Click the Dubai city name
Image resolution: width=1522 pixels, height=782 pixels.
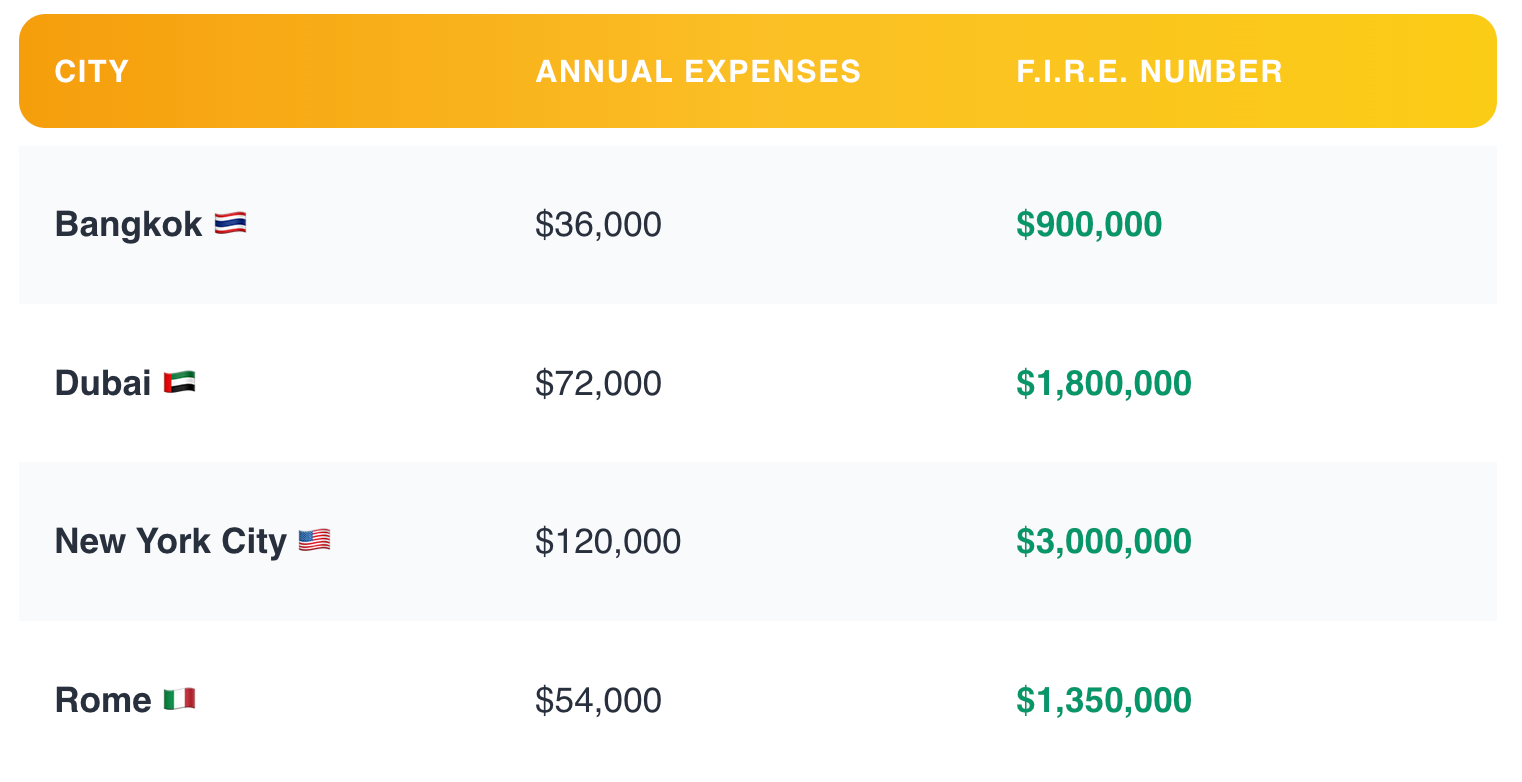[103, 383]
